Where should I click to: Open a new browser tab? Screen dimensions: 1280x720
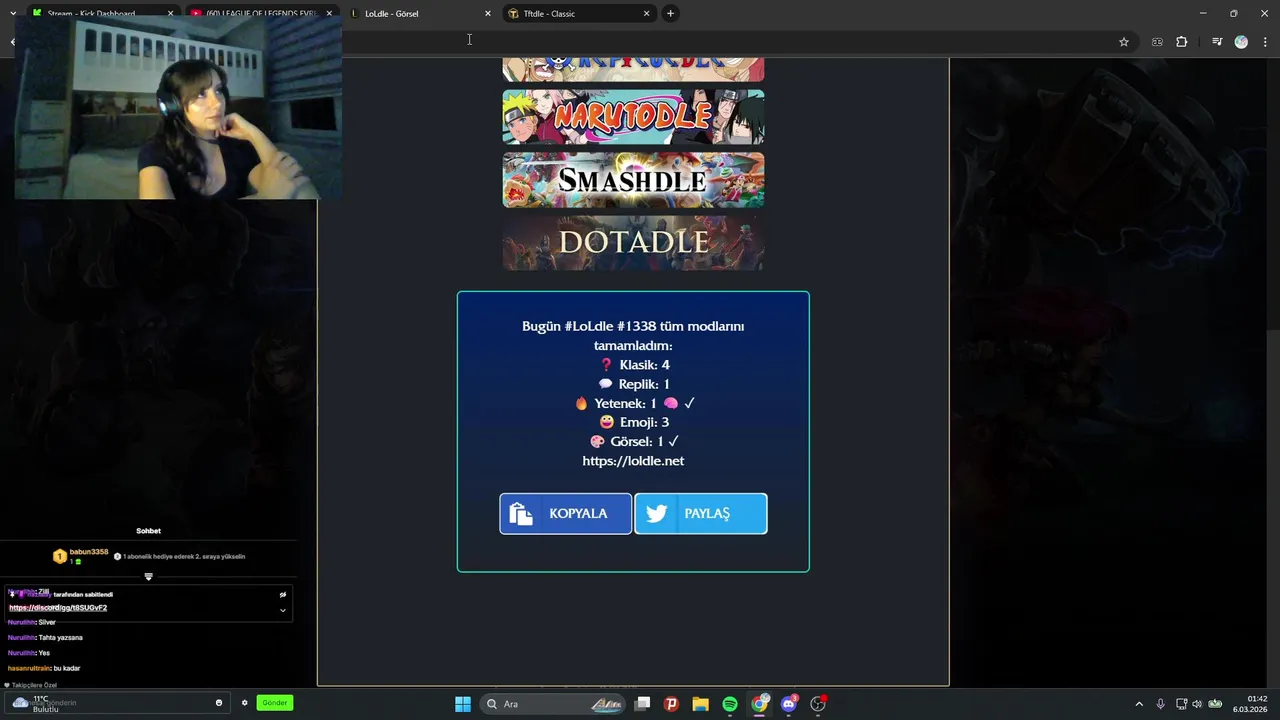pyautogui.click(x=670, y=14)
